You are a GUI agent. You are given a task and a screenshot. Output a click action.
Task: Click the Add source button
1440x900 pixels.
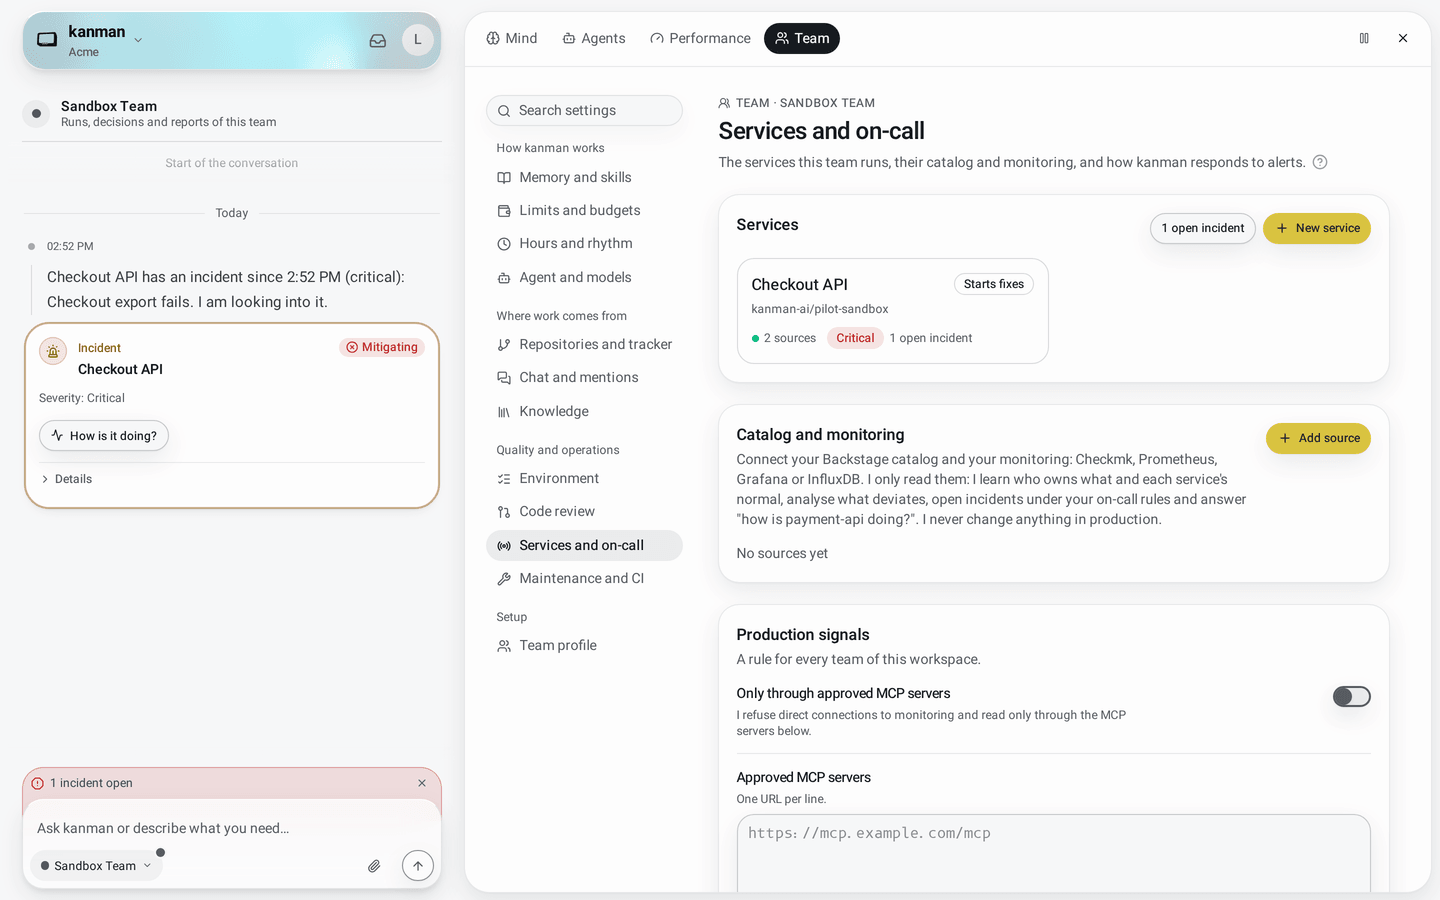pyautogui.click(x=1318, y=438)
